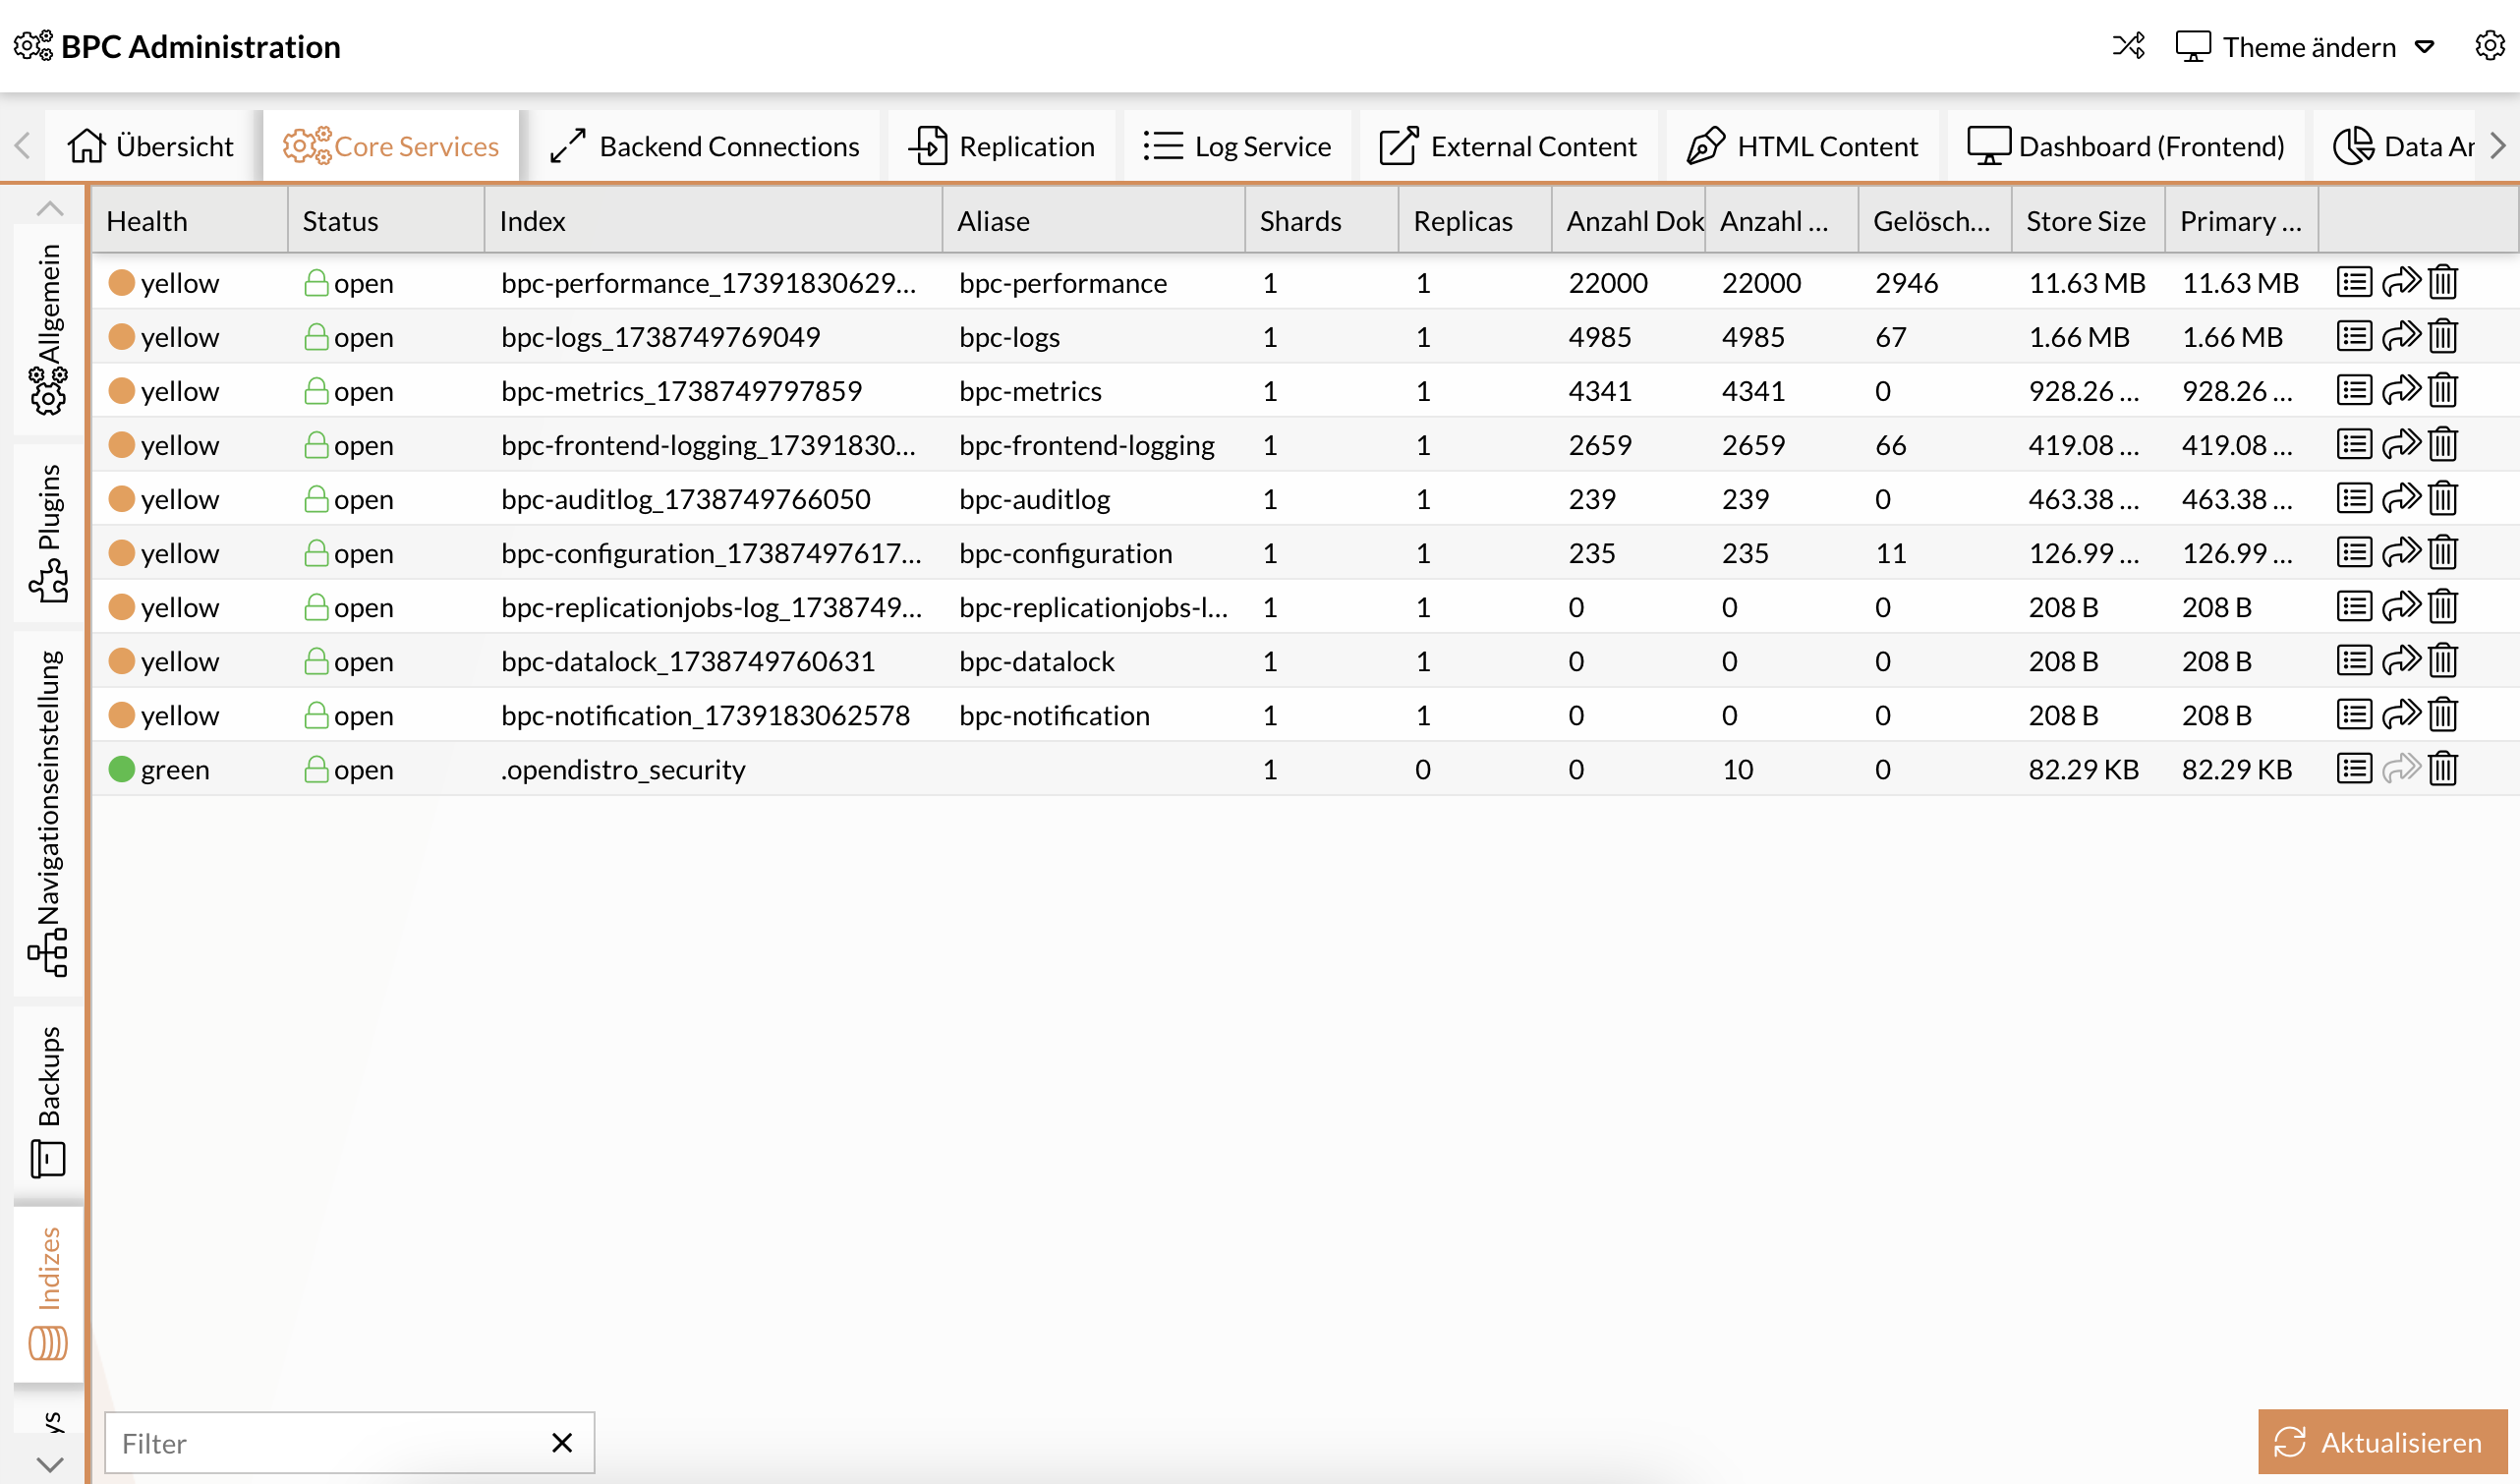The height and width of the screenshot is (1484, 2520).
Task: Click into the Filter input field
Action: tap(320, 1442)
